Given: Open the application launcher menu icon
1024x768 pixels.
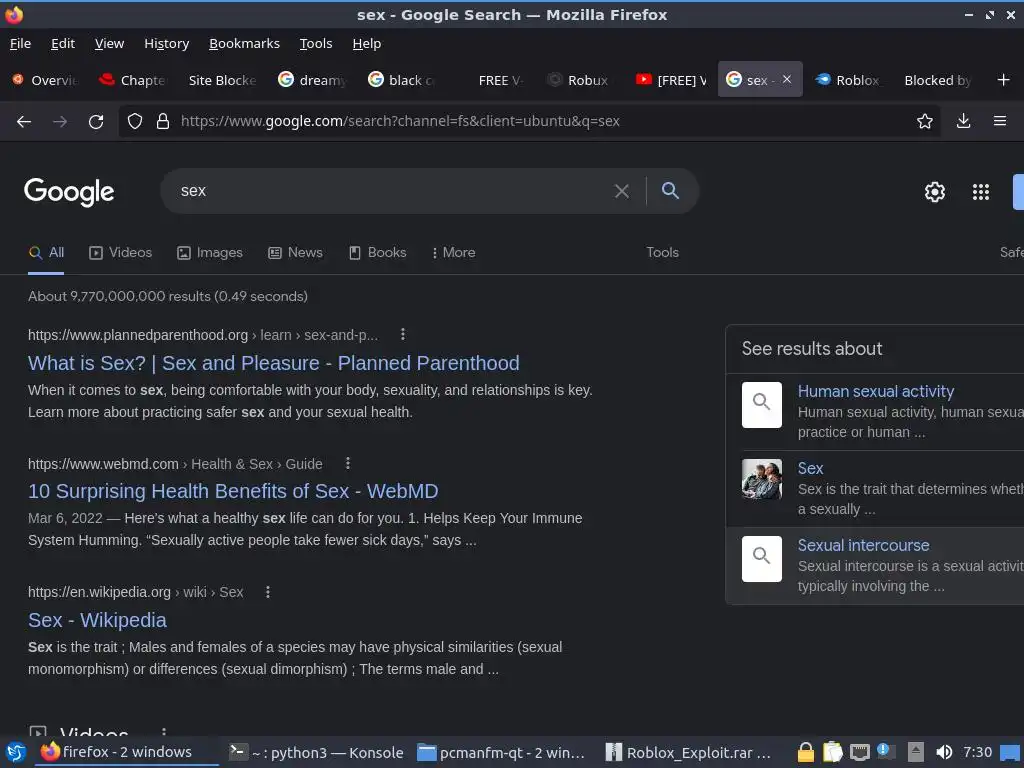Looking at the screenshot, I should (16, 753).
